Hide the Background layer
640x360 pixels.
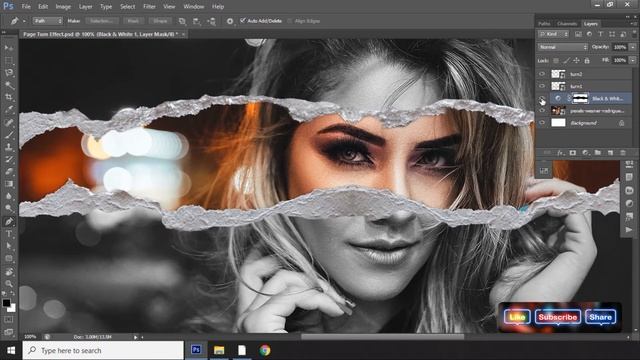(x=542, y=123)
